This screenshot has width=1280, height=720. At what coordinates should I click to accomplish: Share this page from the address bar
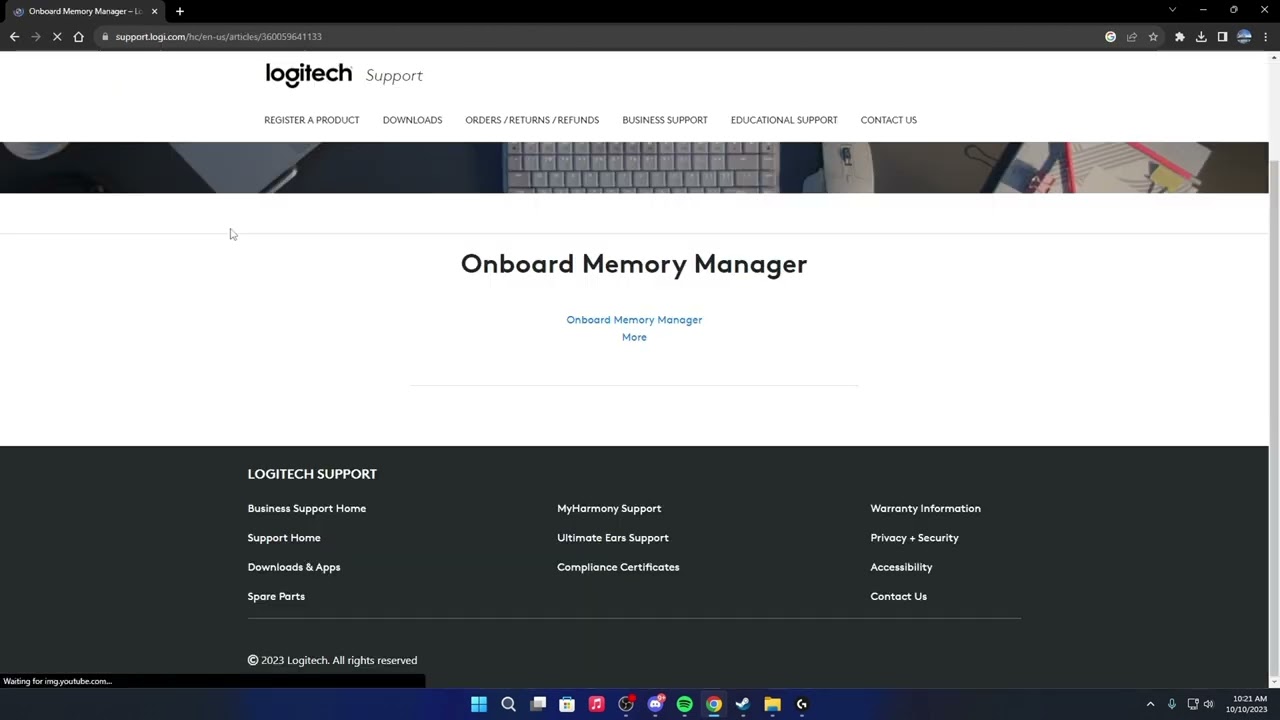[1132, 37]
